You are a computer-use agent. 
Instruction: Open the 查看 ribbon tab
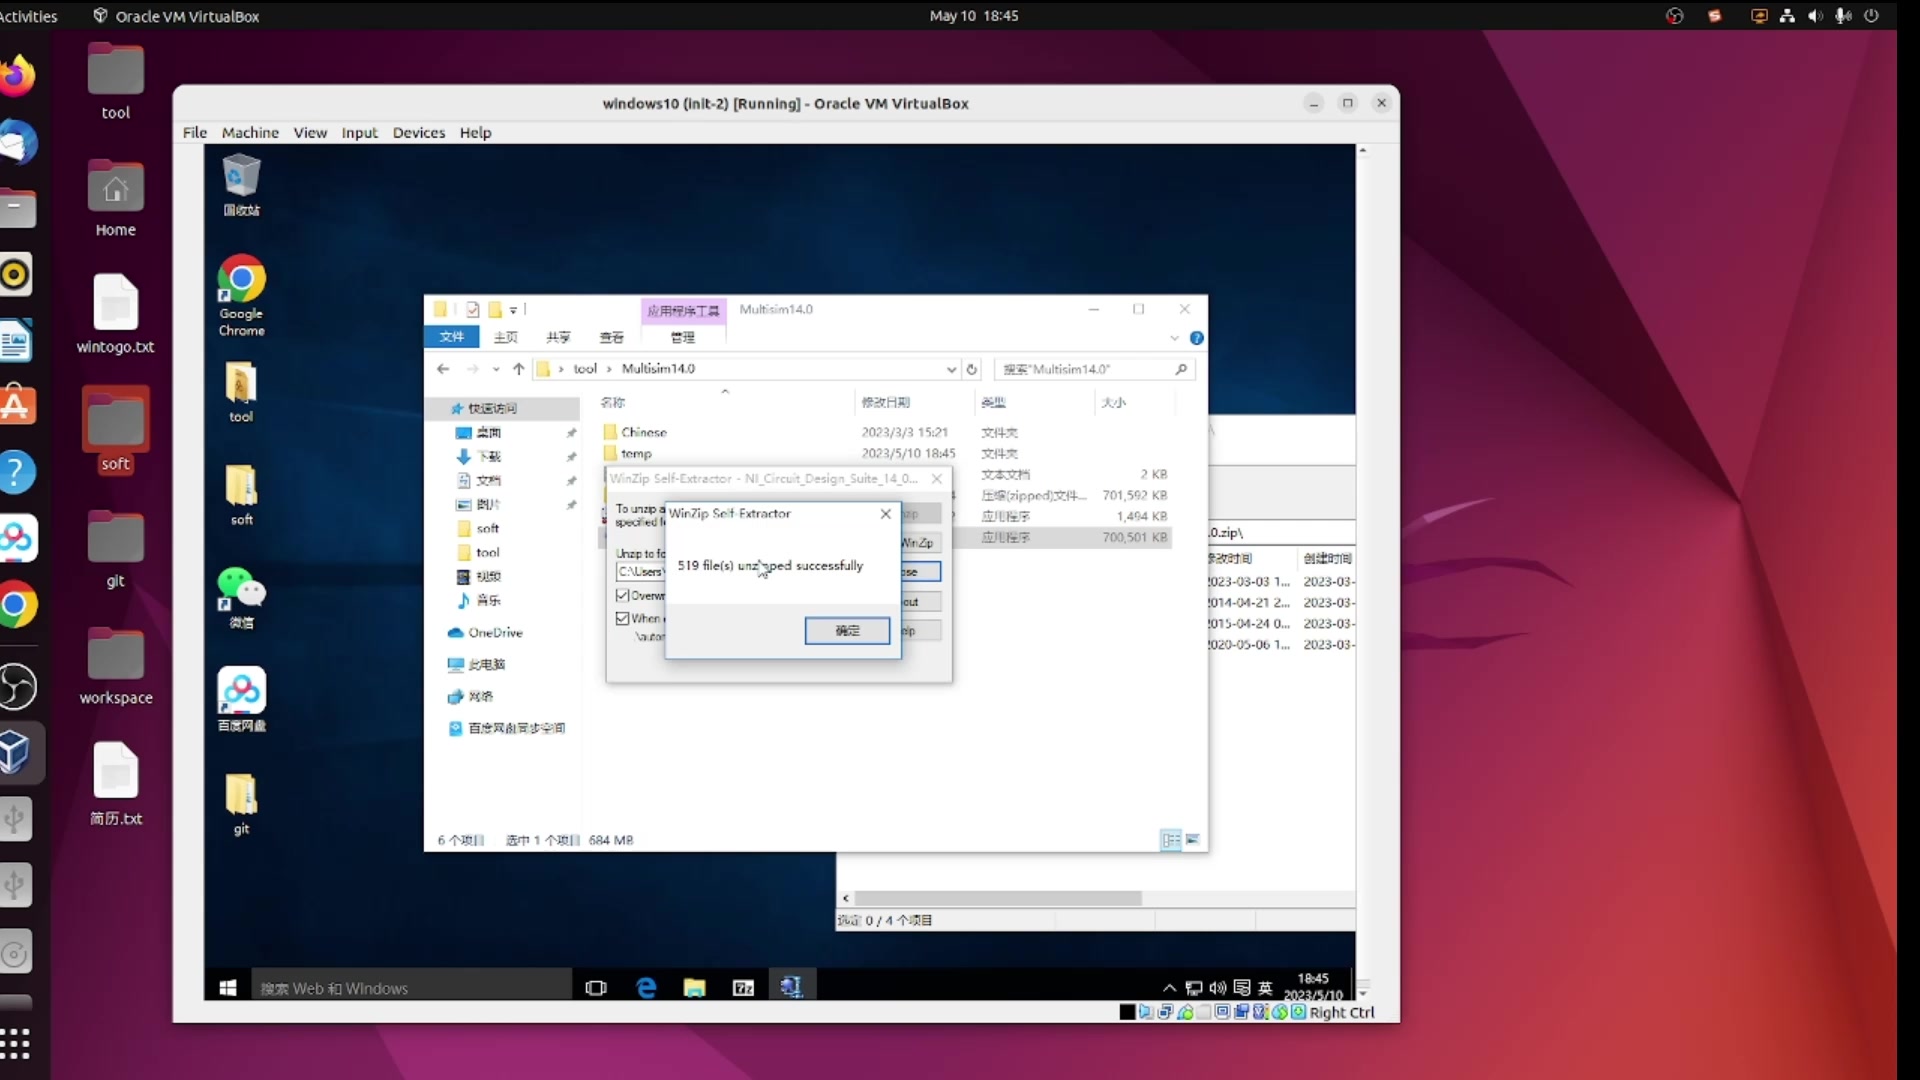tap(611, 337)
